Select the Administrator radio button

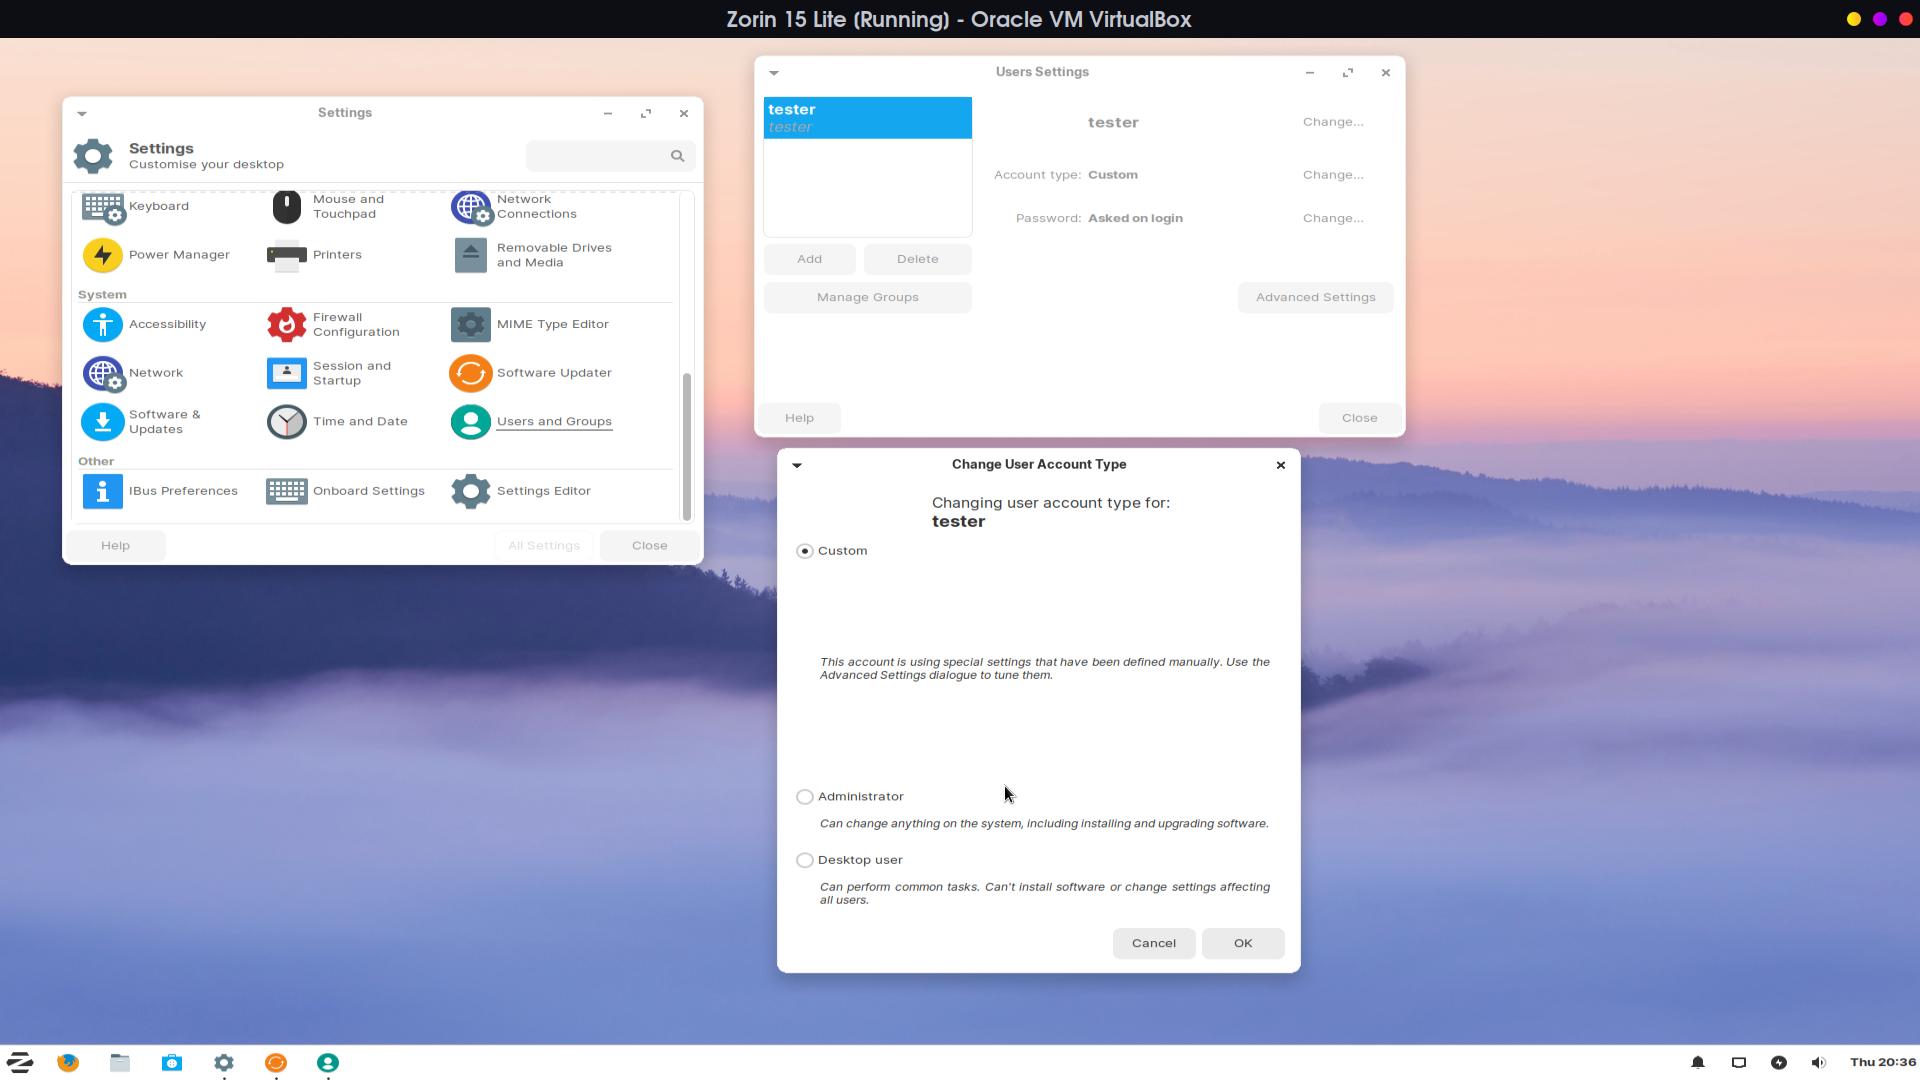click(805, 797)
